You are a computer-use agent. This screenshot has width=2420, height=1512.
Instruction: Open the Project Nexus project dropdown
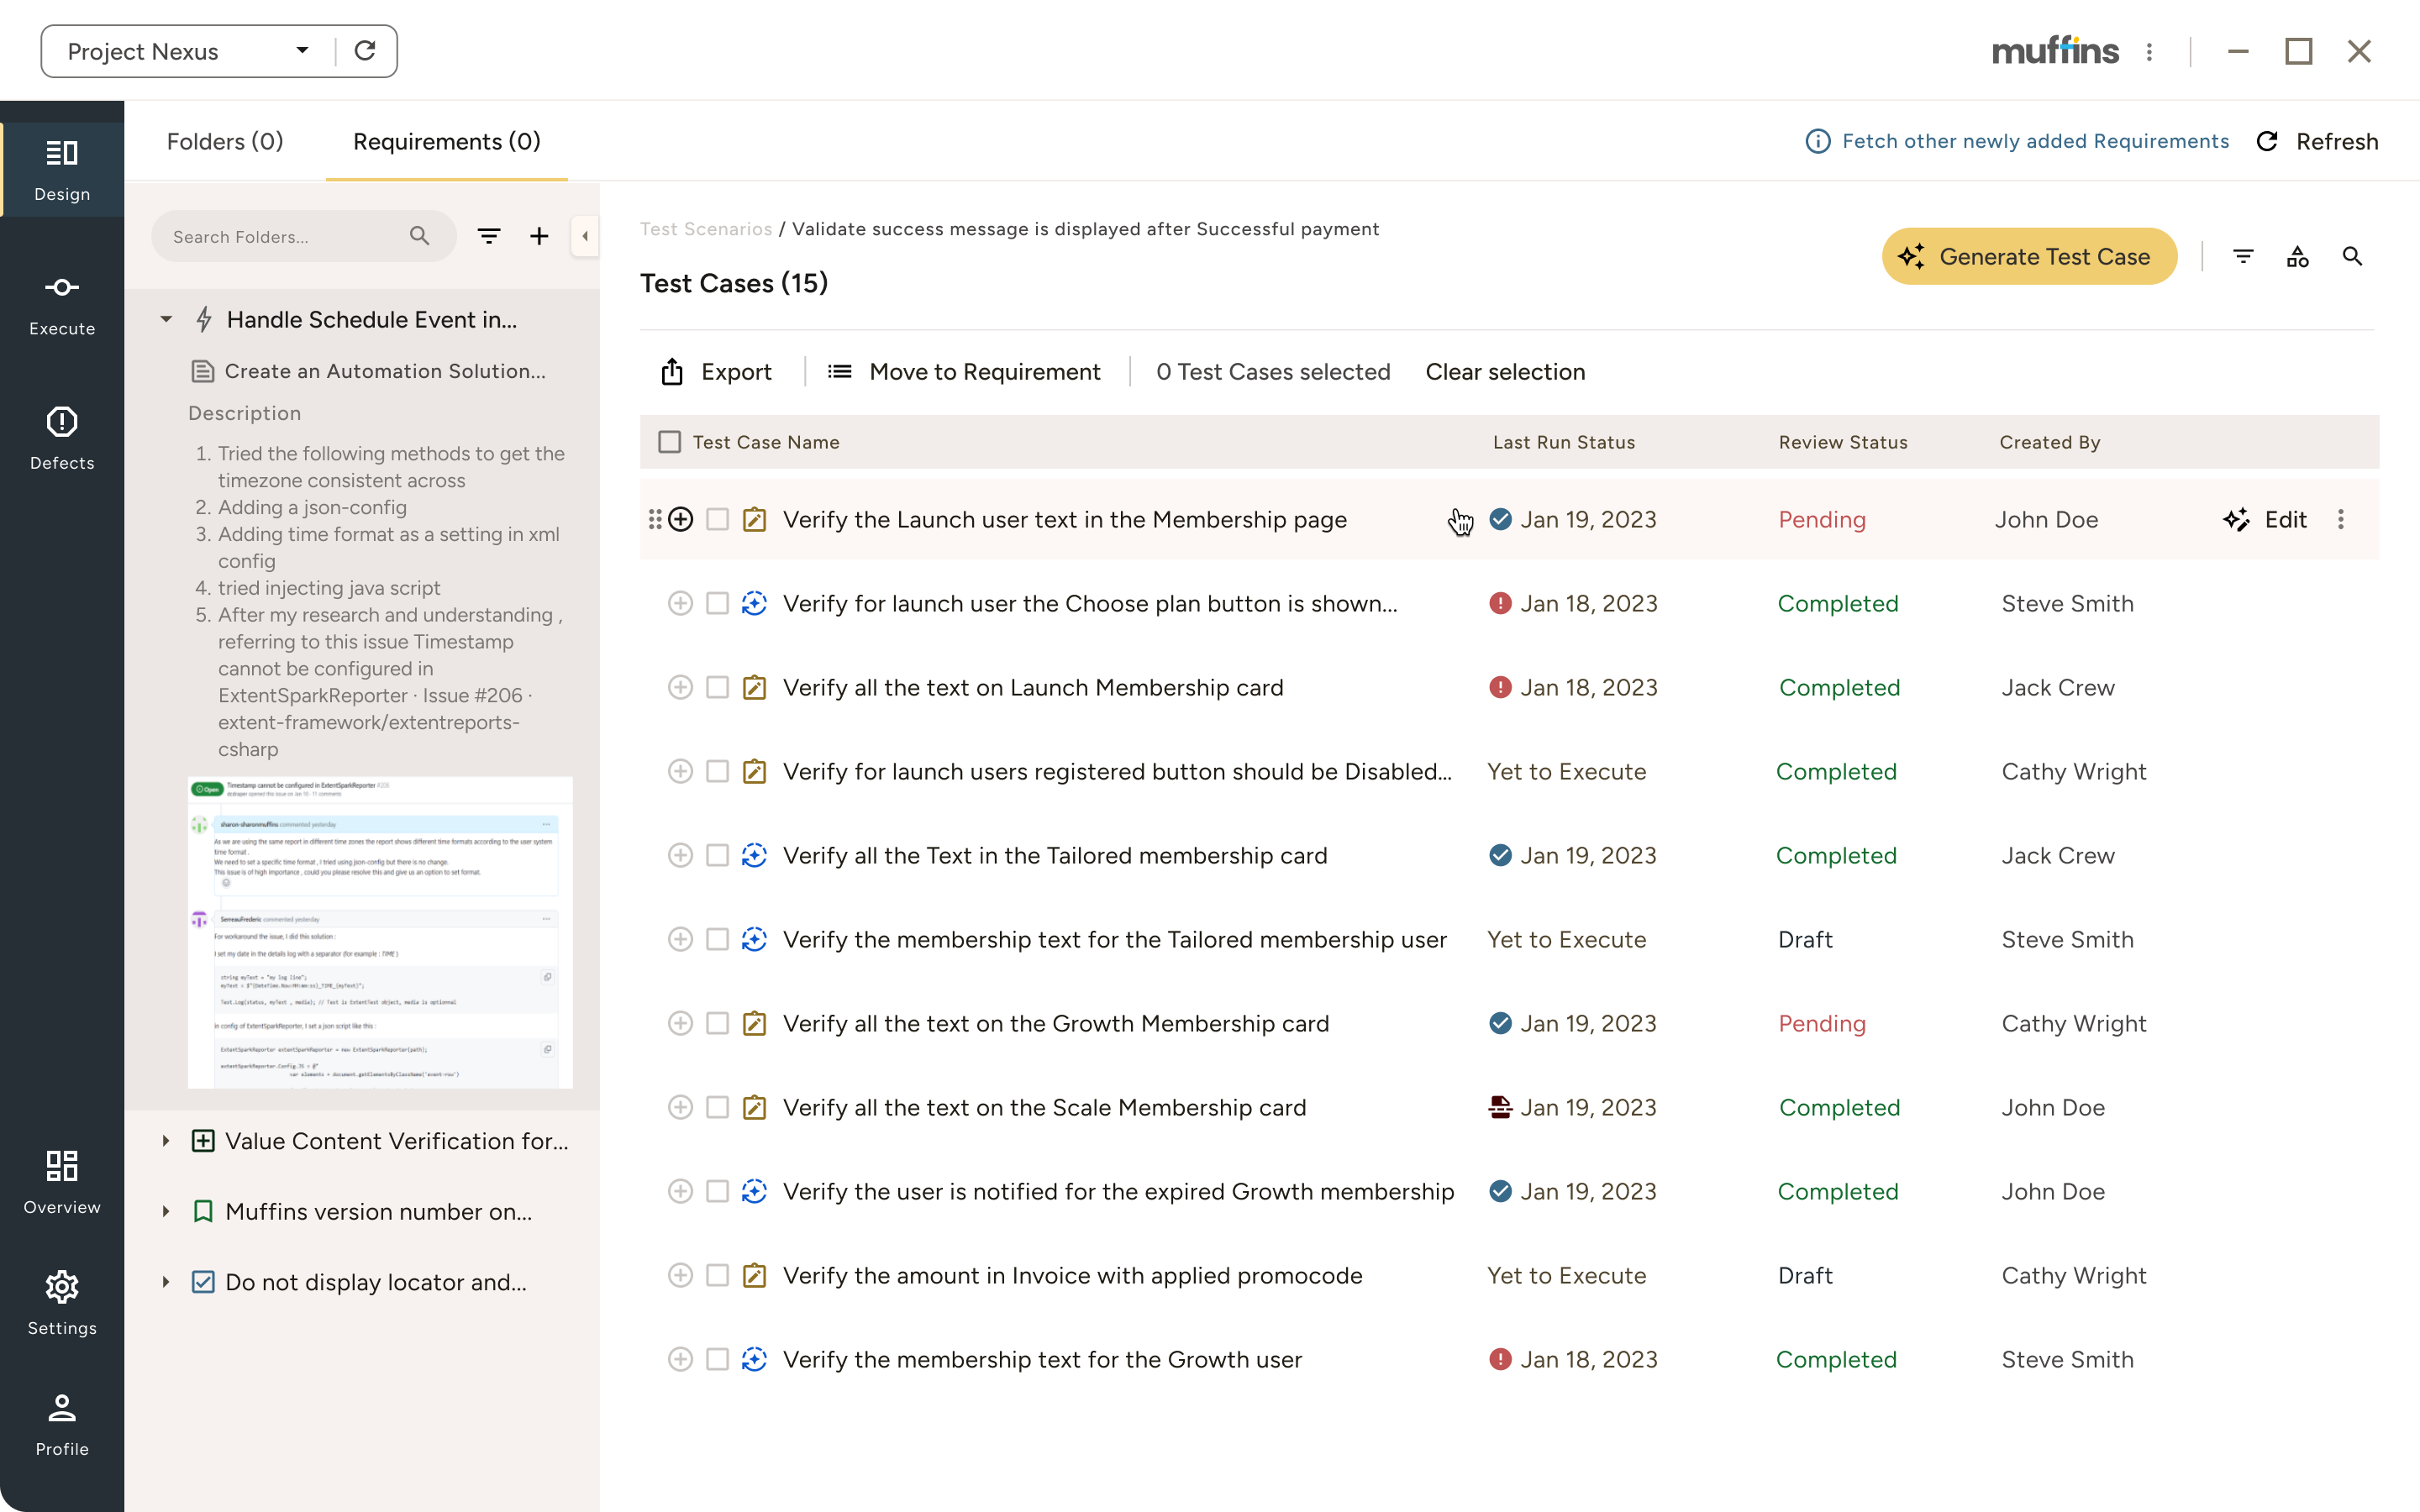302,50
